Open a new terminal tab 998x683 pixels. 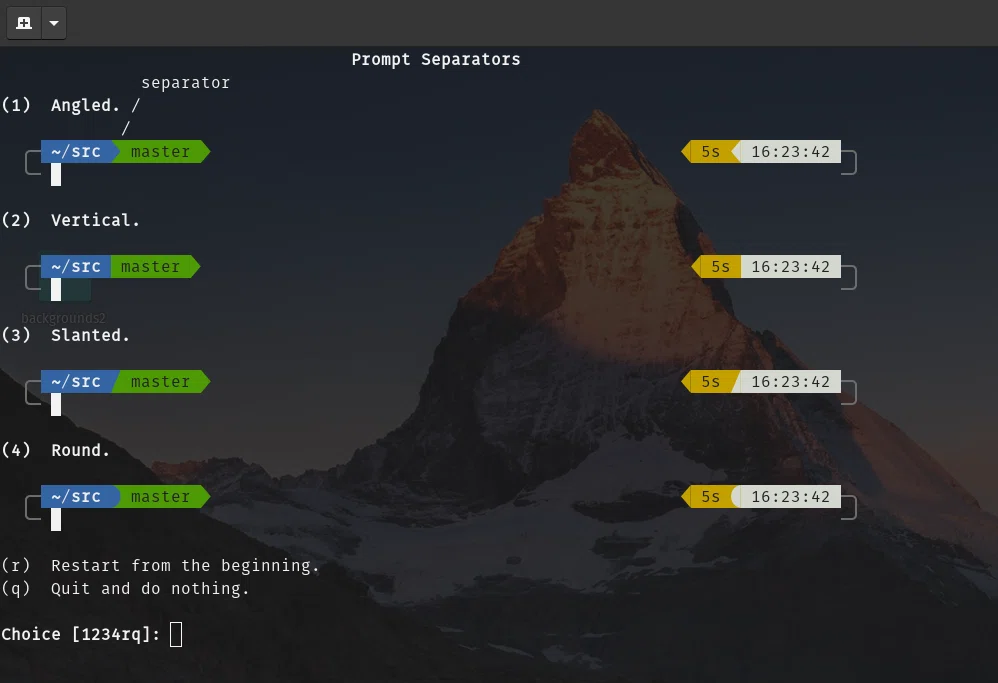coord(24,24)
